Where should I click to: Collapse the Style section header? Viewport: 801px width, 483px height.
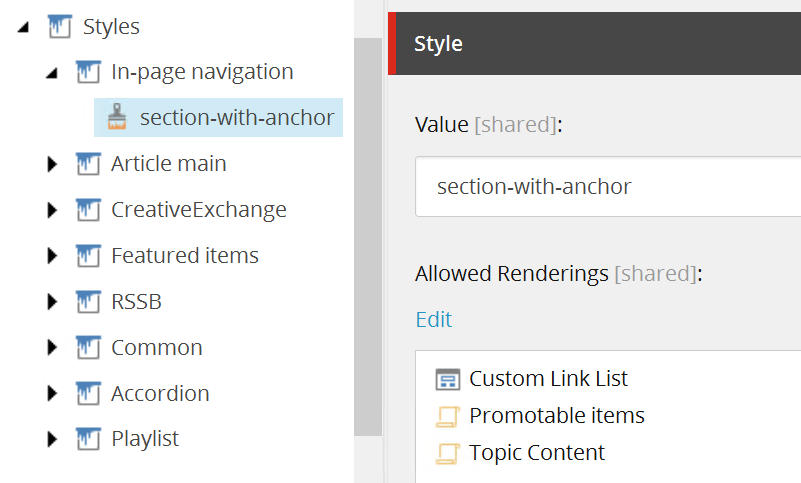(600, 44)
